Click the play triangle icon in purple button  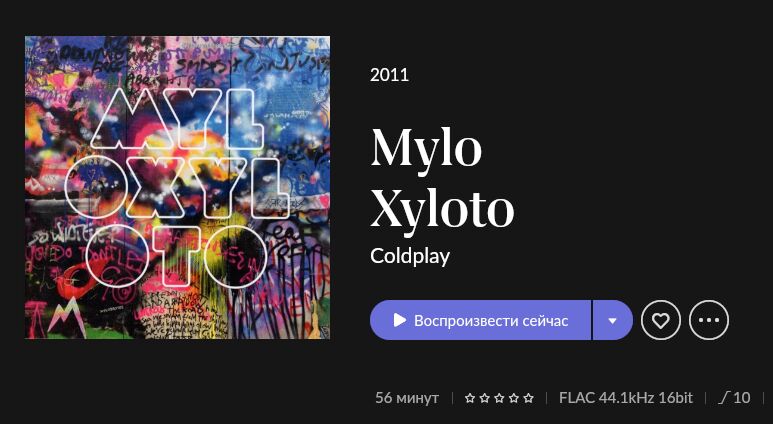(x=400, y=320)
